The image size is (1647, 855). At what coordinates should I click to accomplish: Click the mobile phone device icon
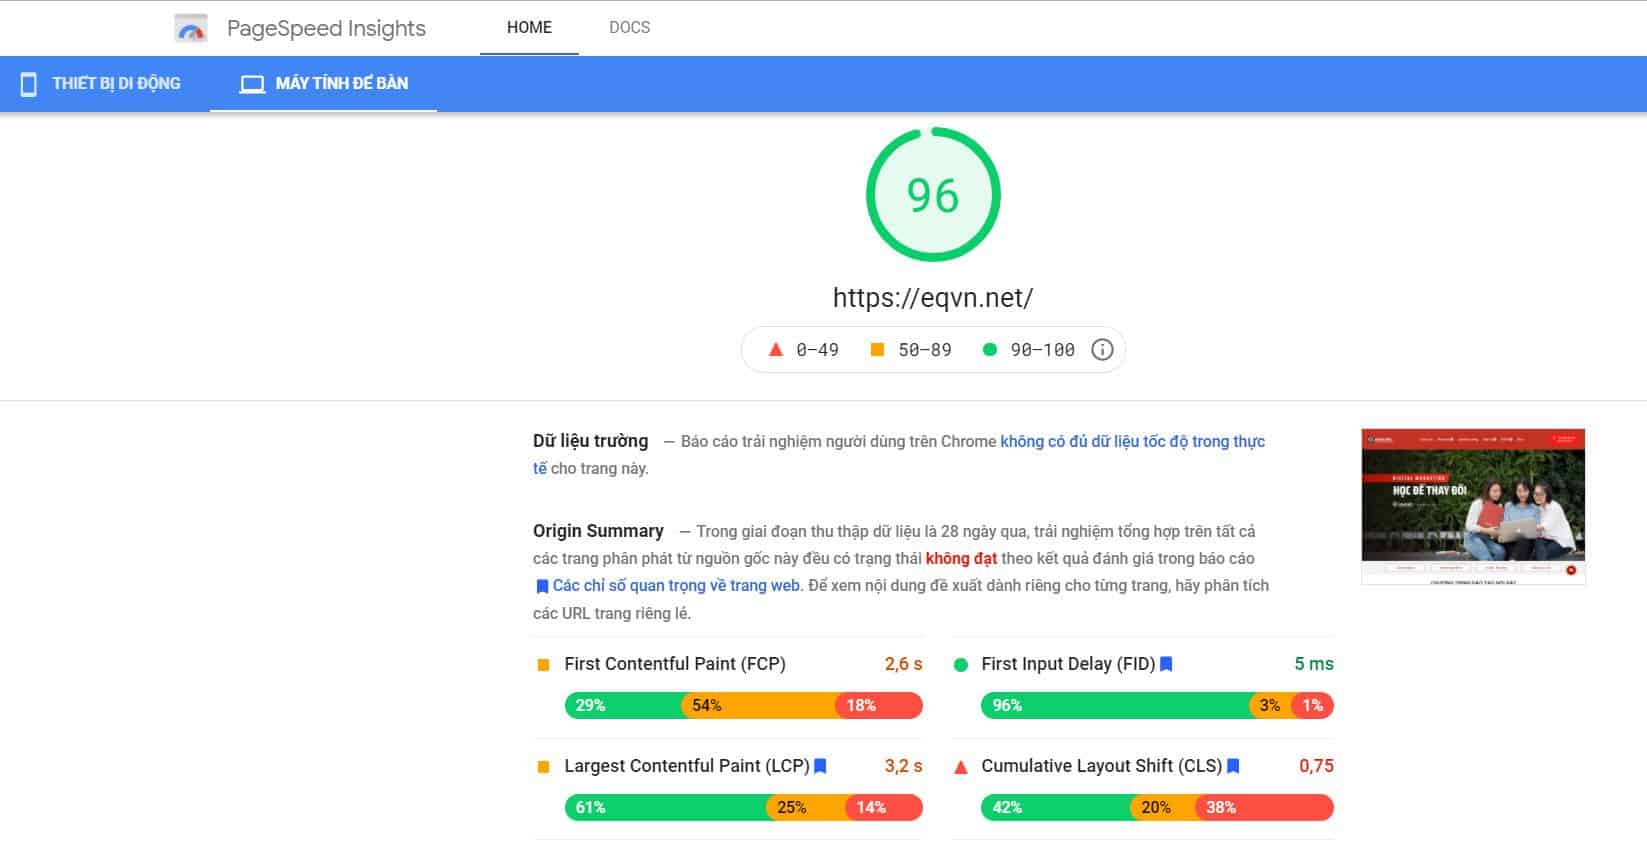29,84
